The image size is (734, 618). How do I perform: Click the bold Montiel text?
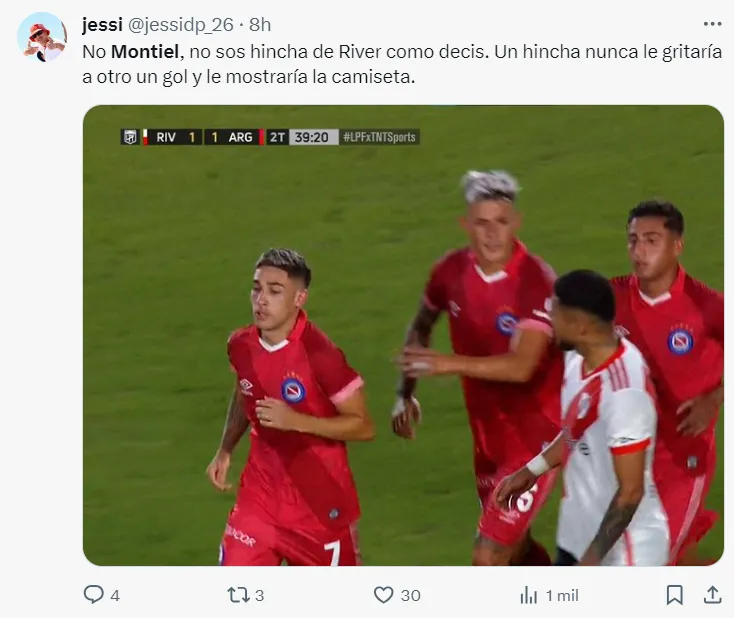pos(145,52)
